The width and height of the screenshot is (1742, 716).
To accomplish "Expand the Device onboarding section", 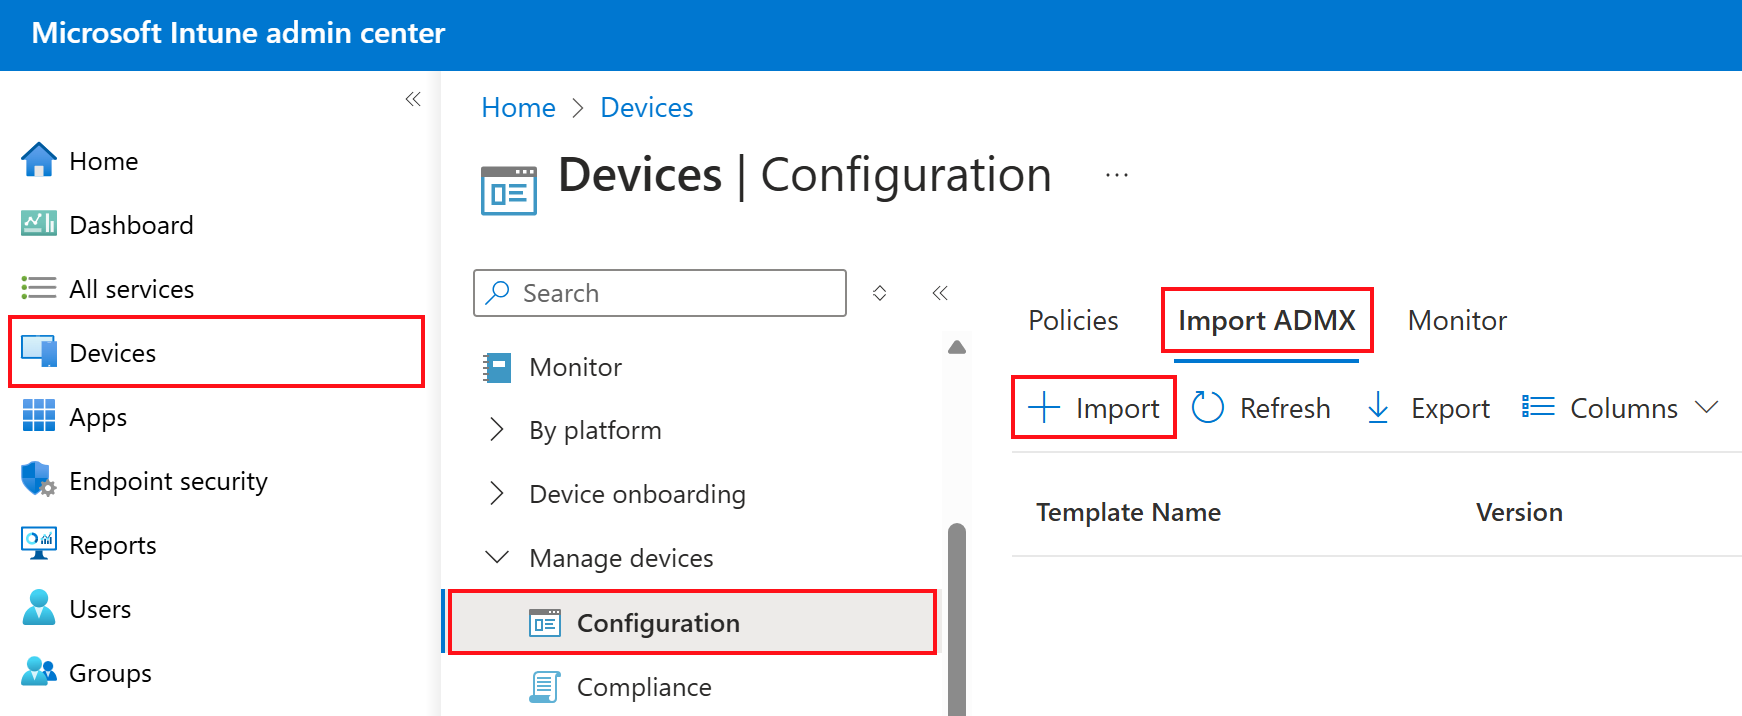I will [497, 494].
